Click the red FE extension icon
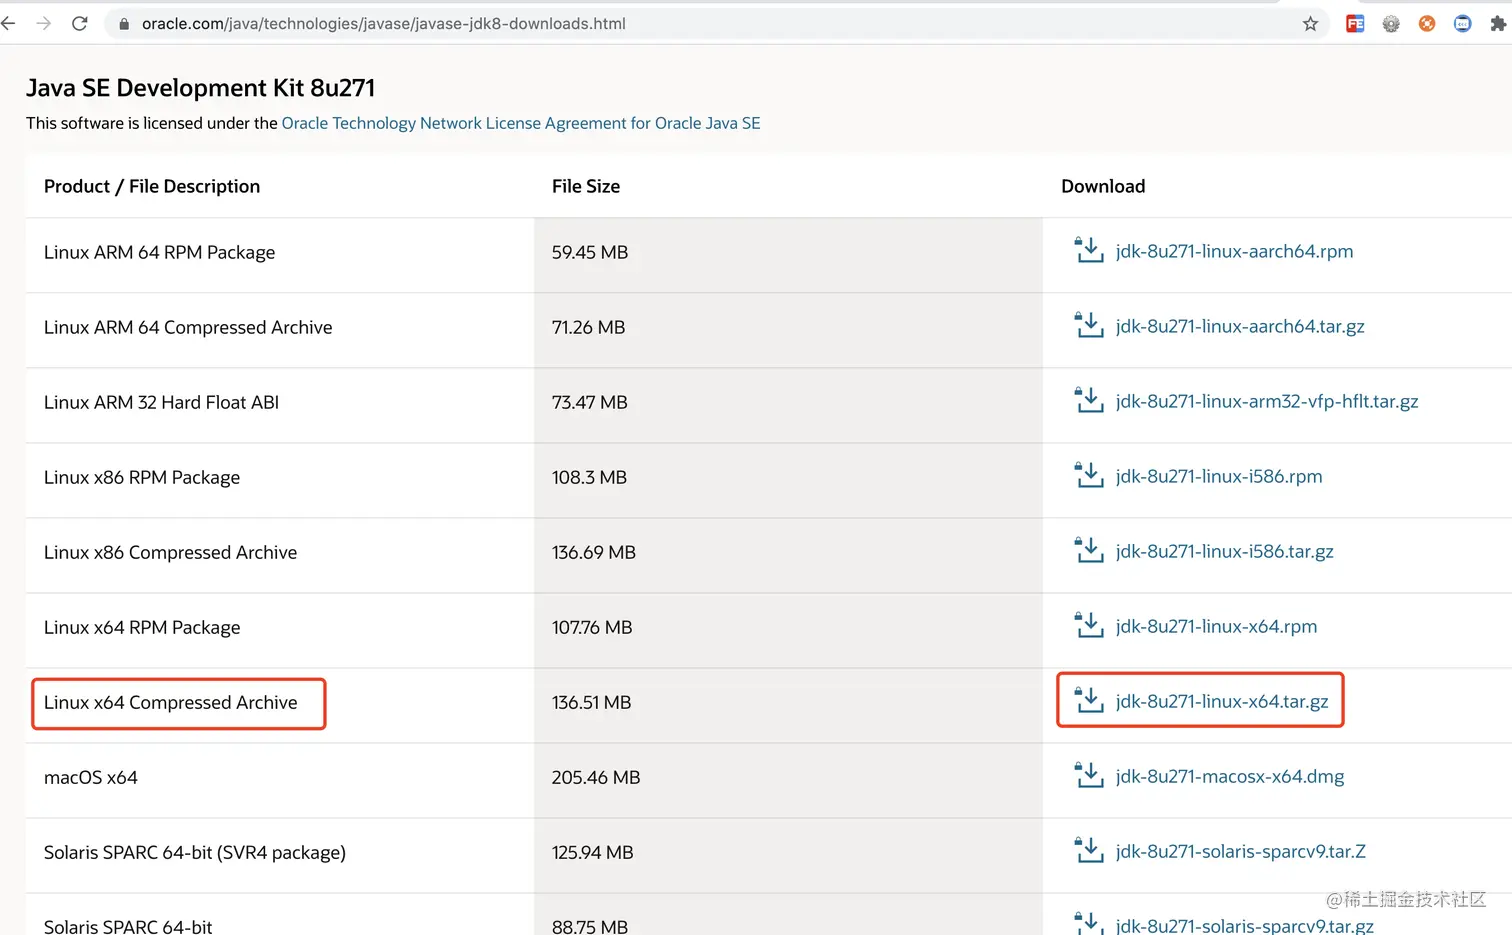The width and height of the screenshot is (1512, 935). pyautogui.click(x=1355, y=24)
